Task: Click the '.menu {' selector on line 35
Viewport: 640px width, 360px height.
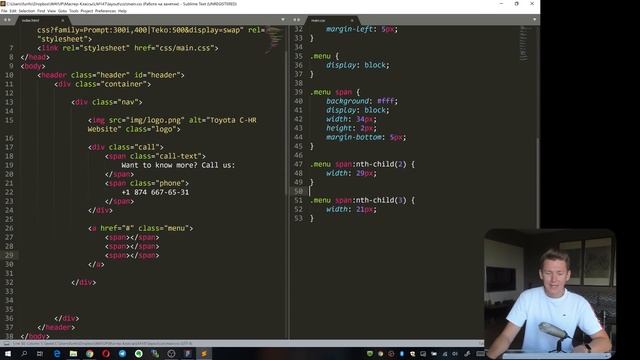Action: click(x=324, y=56)
